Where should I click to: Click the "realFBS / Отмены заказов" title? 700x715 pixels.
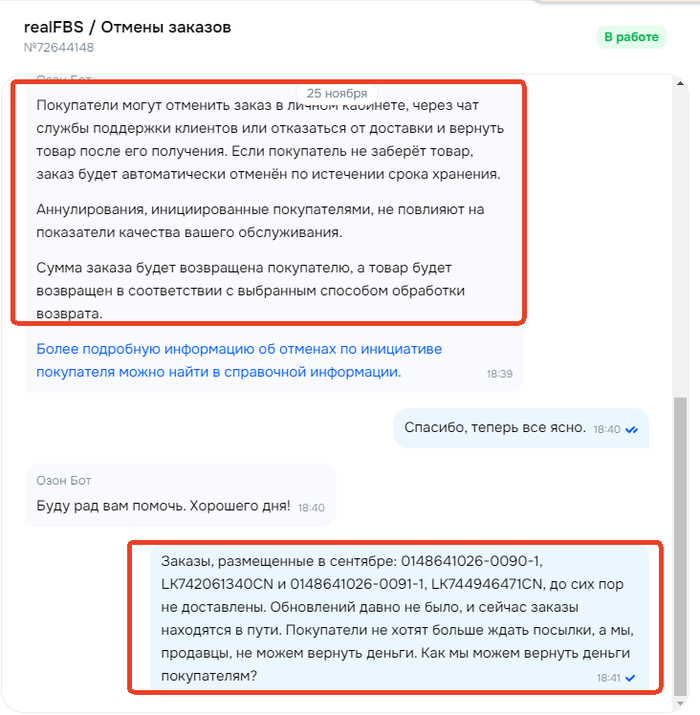pos(127,27)
